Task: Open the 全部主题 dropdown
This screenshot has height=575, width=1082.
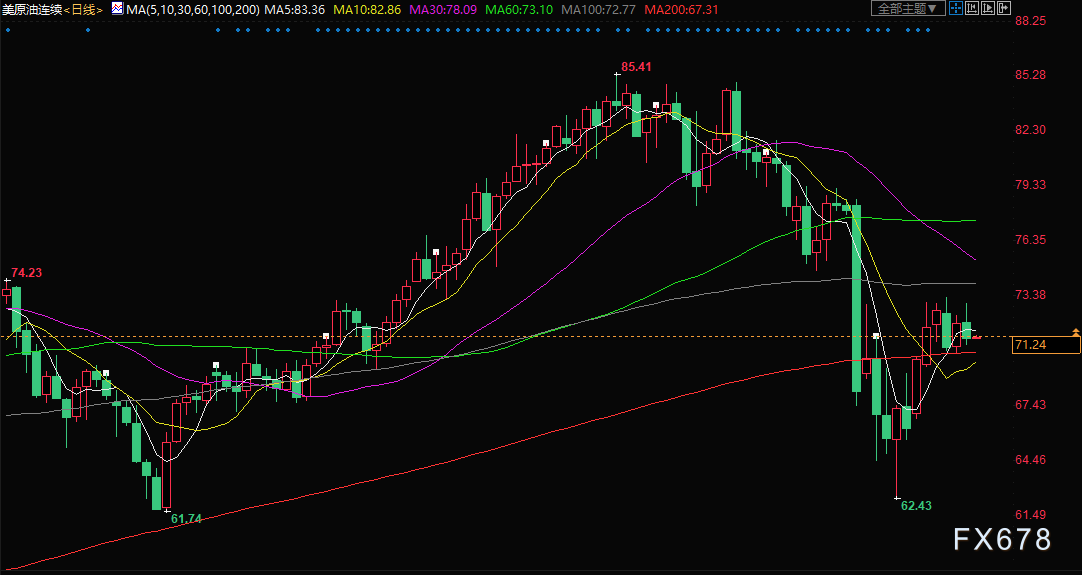Action: point(908,9)
